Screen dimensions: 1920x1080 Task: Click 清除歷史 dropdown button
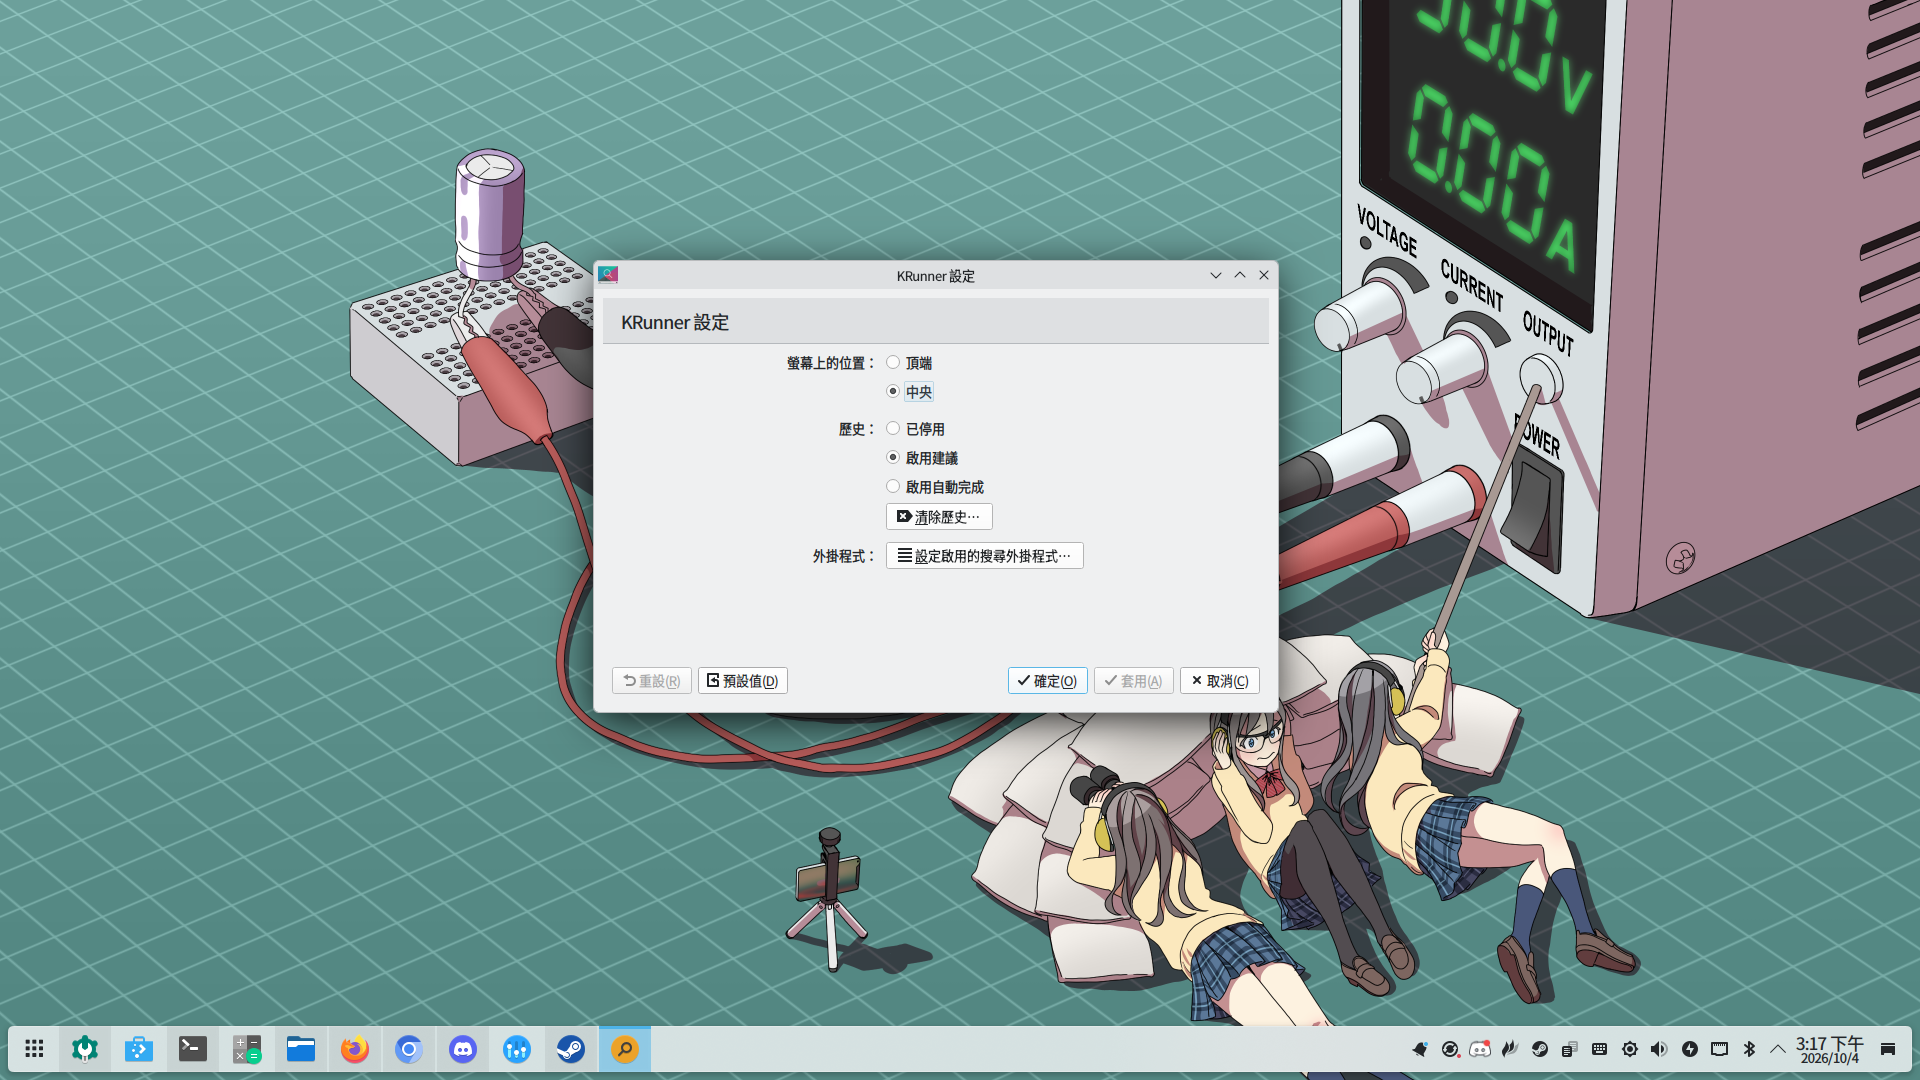(x=939, y=517)
